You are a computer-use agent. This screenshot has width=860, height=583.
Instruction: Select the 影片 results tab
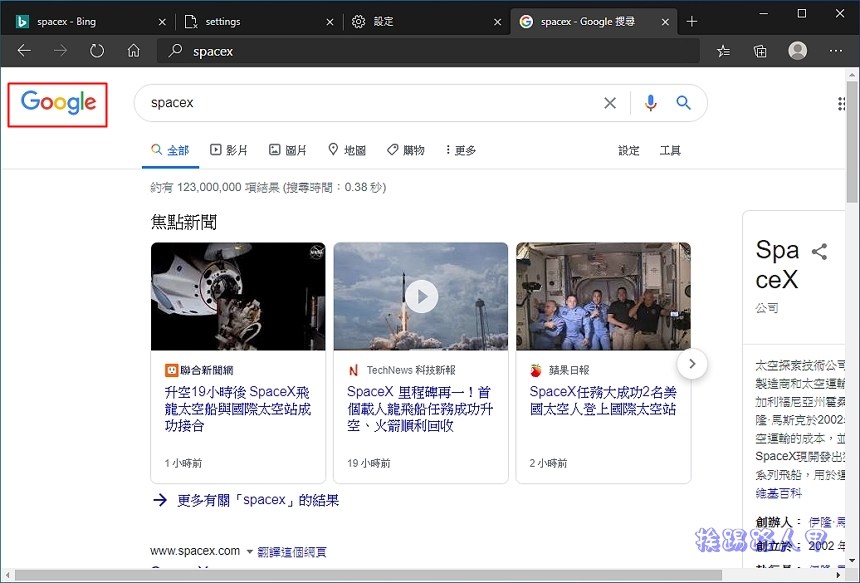coord(229,150)
